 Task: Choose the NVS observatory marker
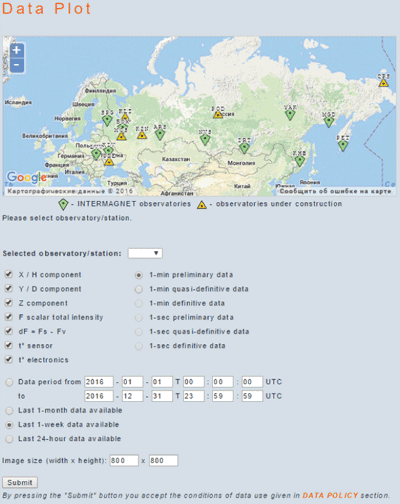click(205, 139)
